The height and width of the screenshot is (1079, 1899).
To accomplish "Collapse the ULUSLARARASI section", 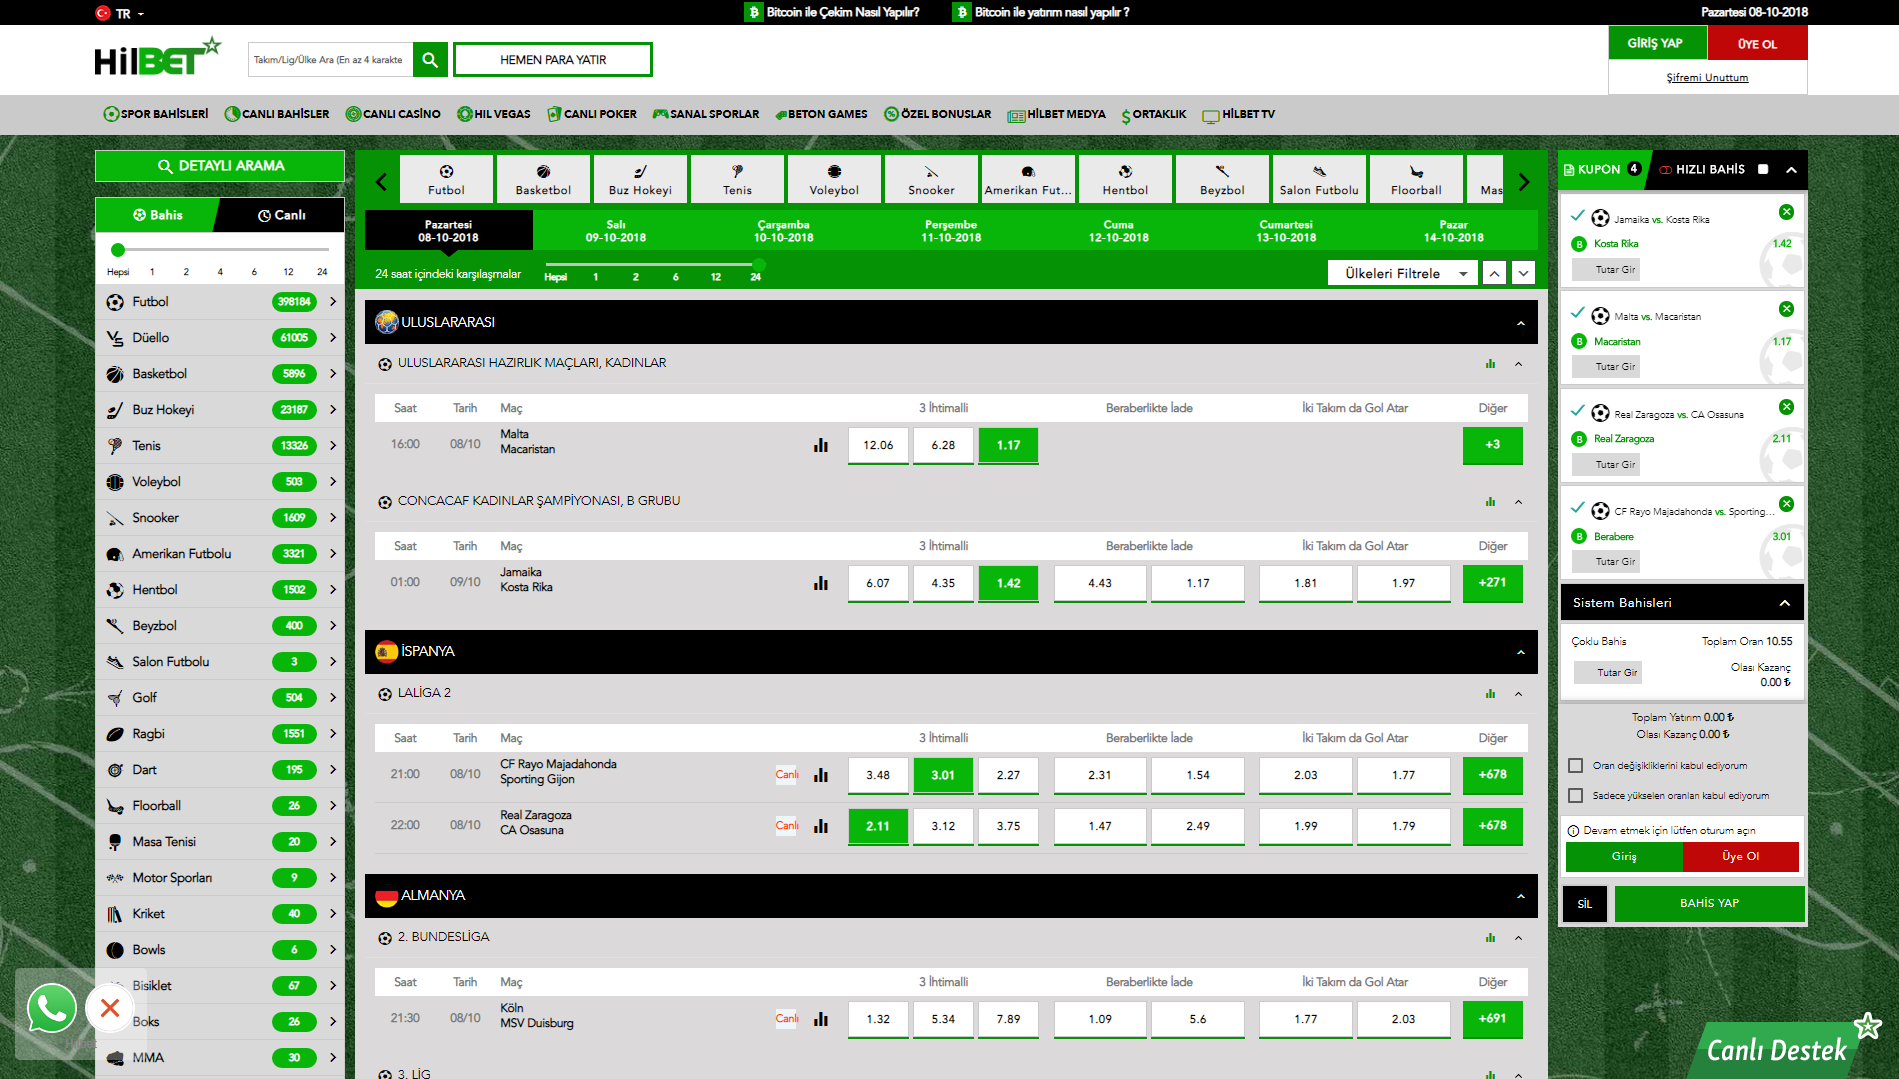I will (x=1520, y=323).
